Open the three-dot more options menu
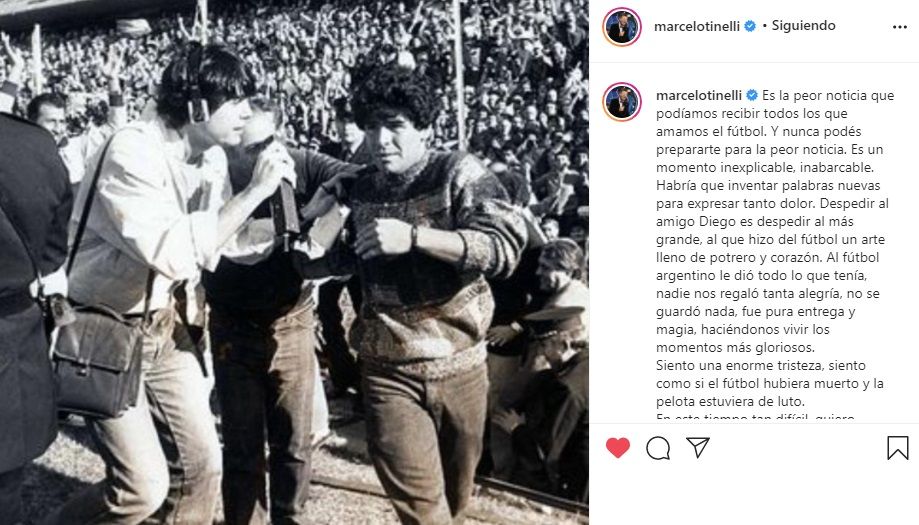Viewport: 919px width, 525px height. [x=900, y=27]
